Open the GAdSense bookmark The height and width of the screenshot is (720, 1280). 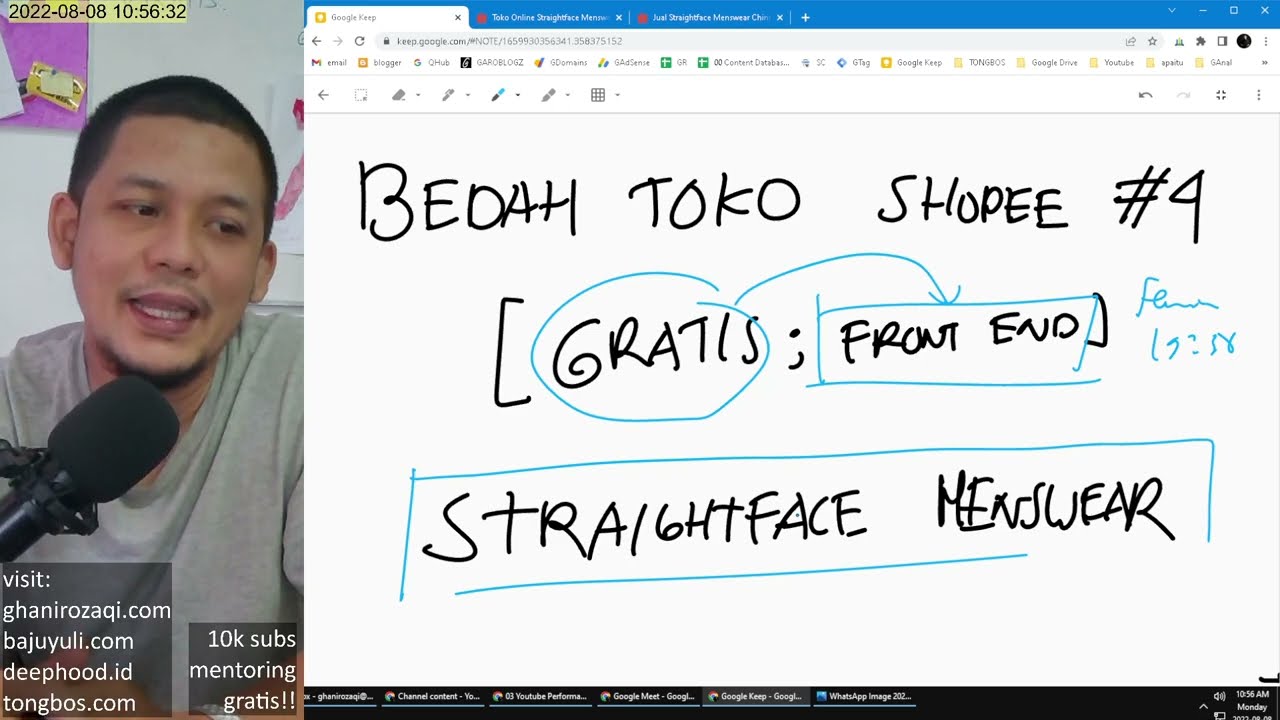click(624, 62)
